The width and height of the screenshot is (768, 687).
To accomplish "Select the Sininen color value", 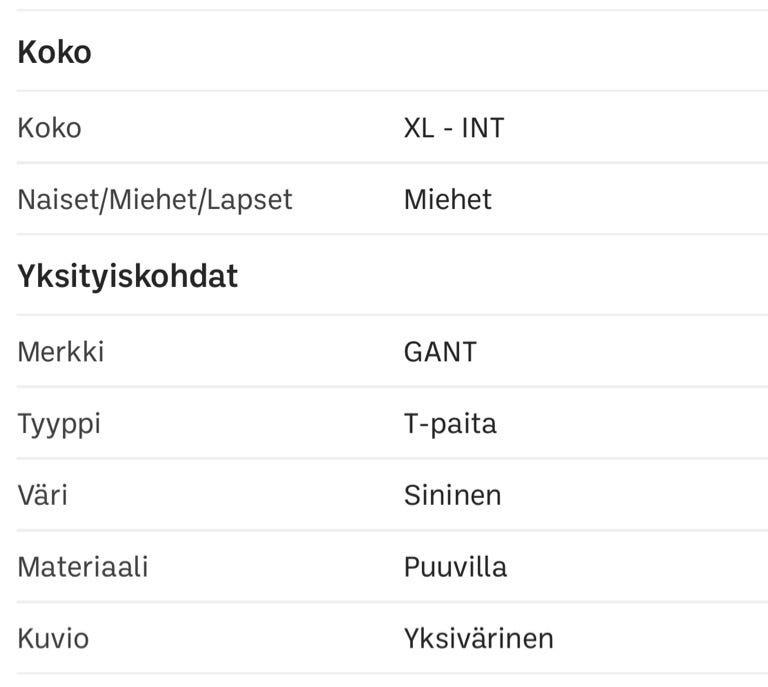I will pyautogui.click(x=452, y=495).
